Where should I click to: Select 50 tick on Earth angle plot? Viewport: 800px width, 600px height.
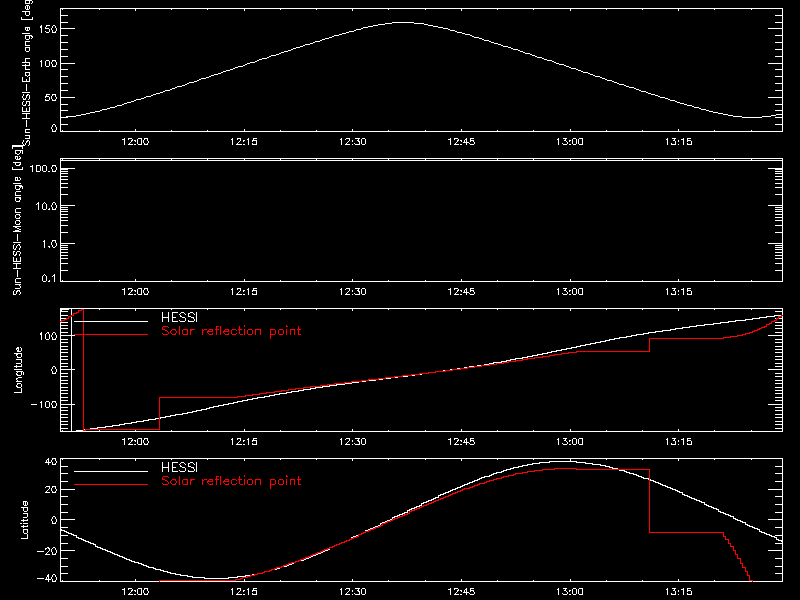click(x=51, y=97)
